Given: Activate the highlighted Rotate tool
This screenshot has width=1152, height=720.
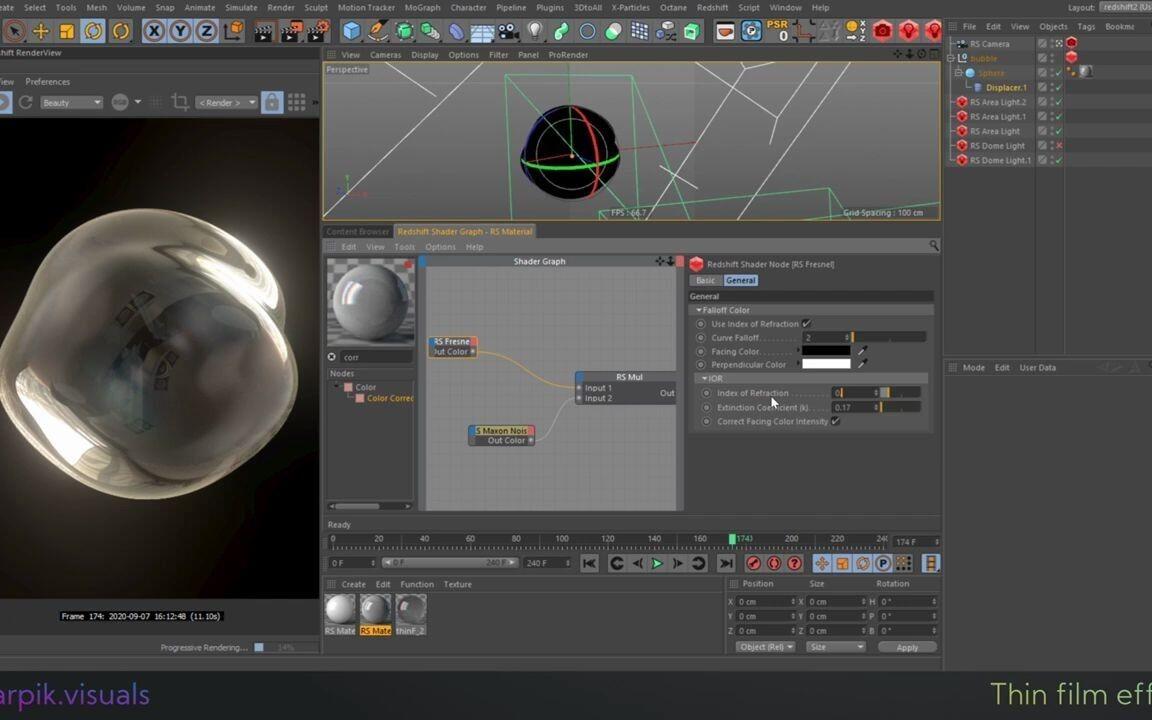Looking at the screenshot, I should [93, 32].
